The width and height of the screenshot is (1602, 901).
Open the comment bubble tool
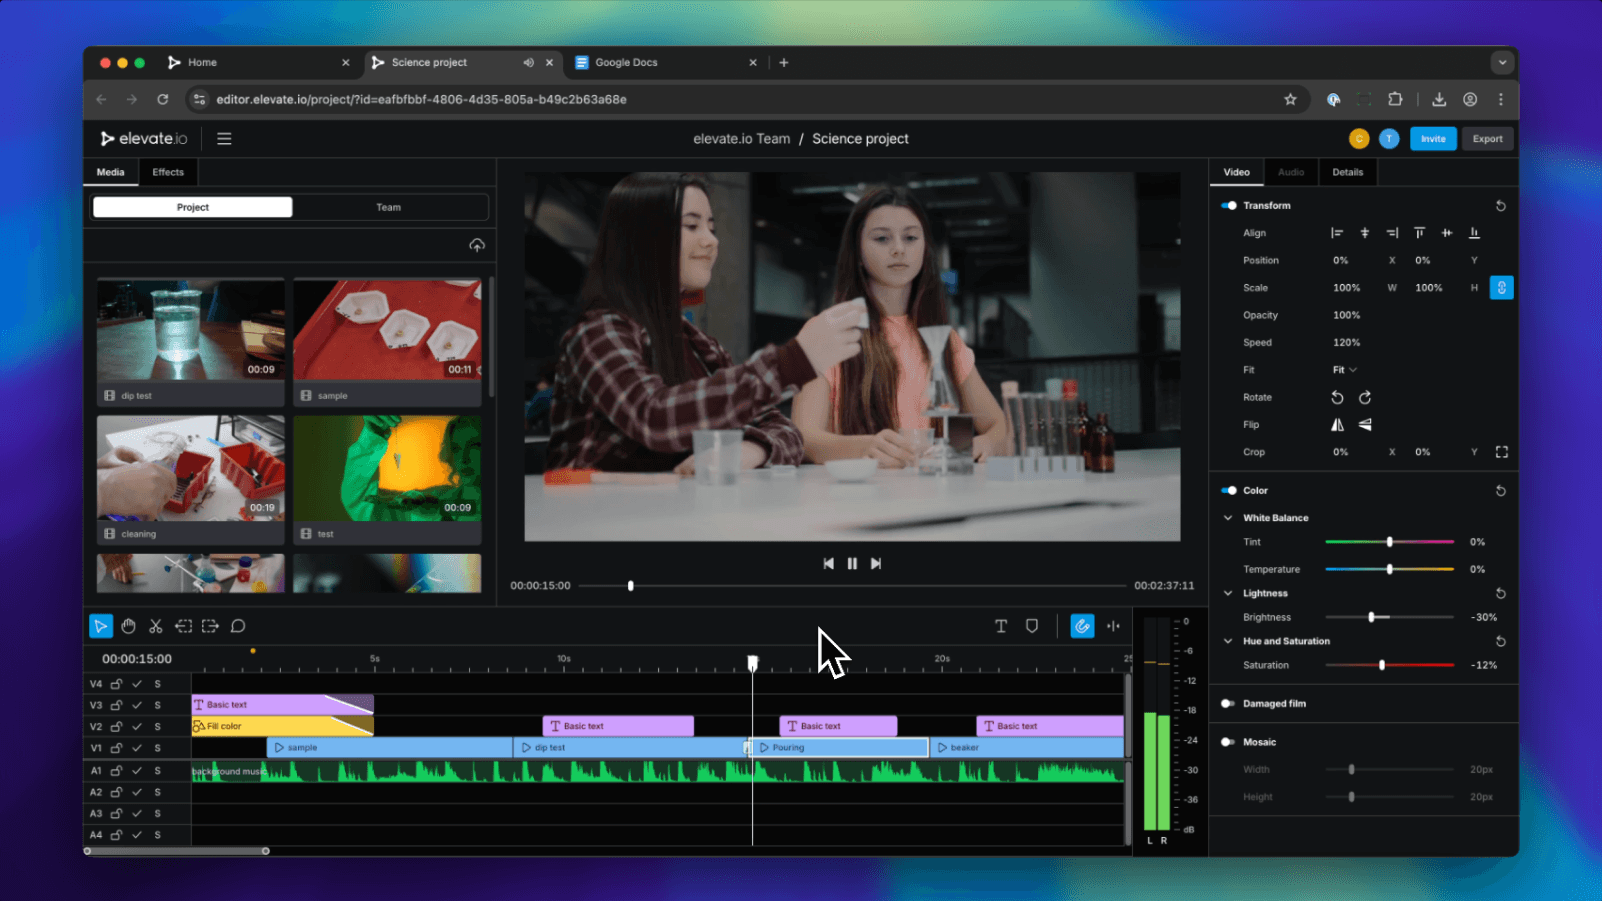[x=238, y=626]
